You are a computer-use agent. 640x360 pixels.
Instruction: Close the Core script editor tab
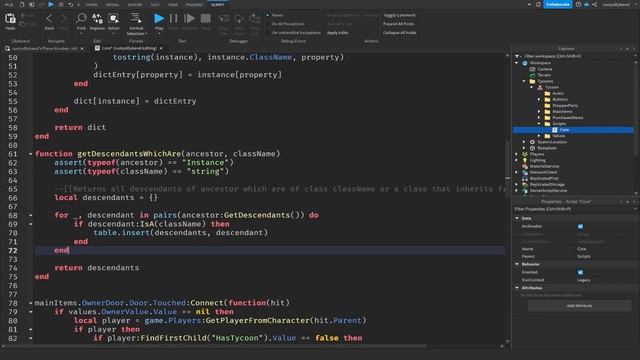pos(161,48)
